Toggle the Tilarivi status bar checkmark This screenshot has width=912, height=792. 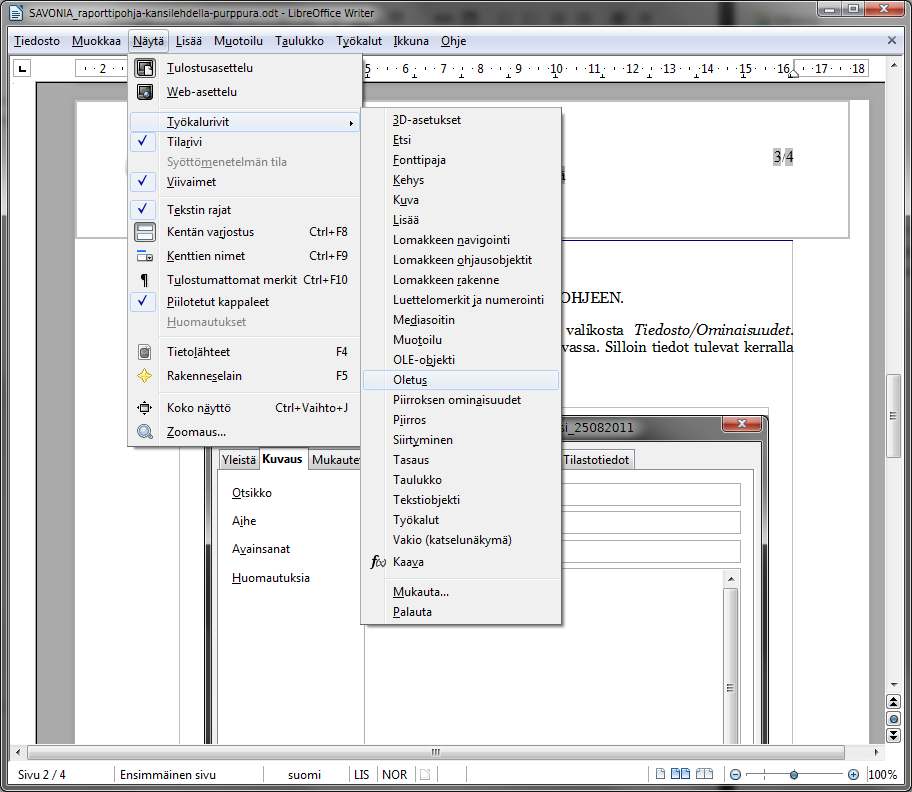coord(145,142)
